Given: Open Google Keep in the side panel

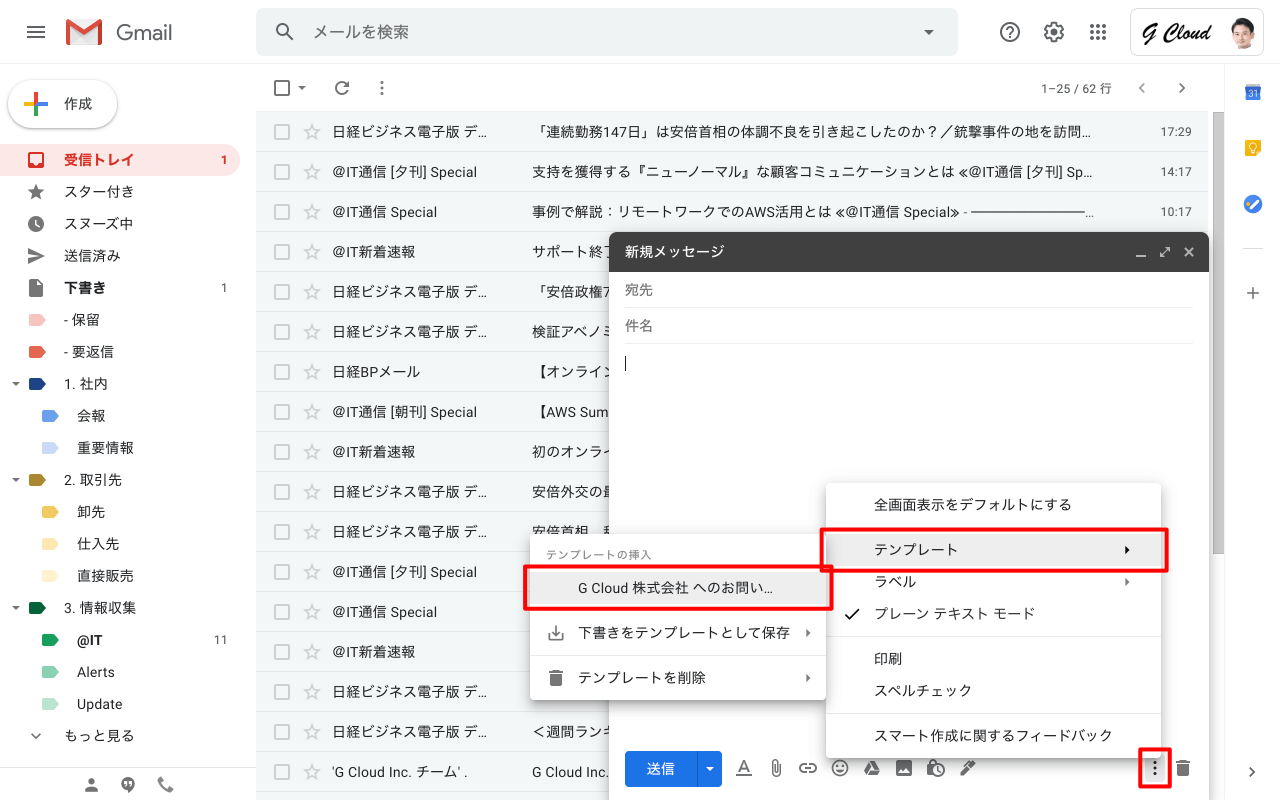Looking at the screenshot, I should point(1252,148).
